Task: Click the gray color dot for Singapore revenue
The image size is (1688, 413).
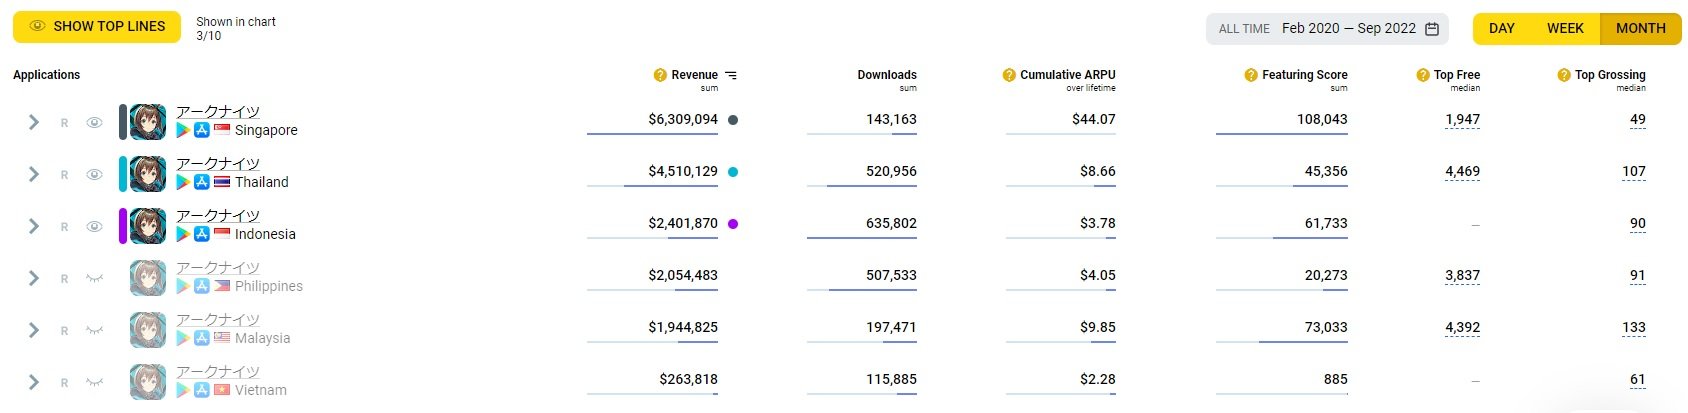Action: coord(733,120)
